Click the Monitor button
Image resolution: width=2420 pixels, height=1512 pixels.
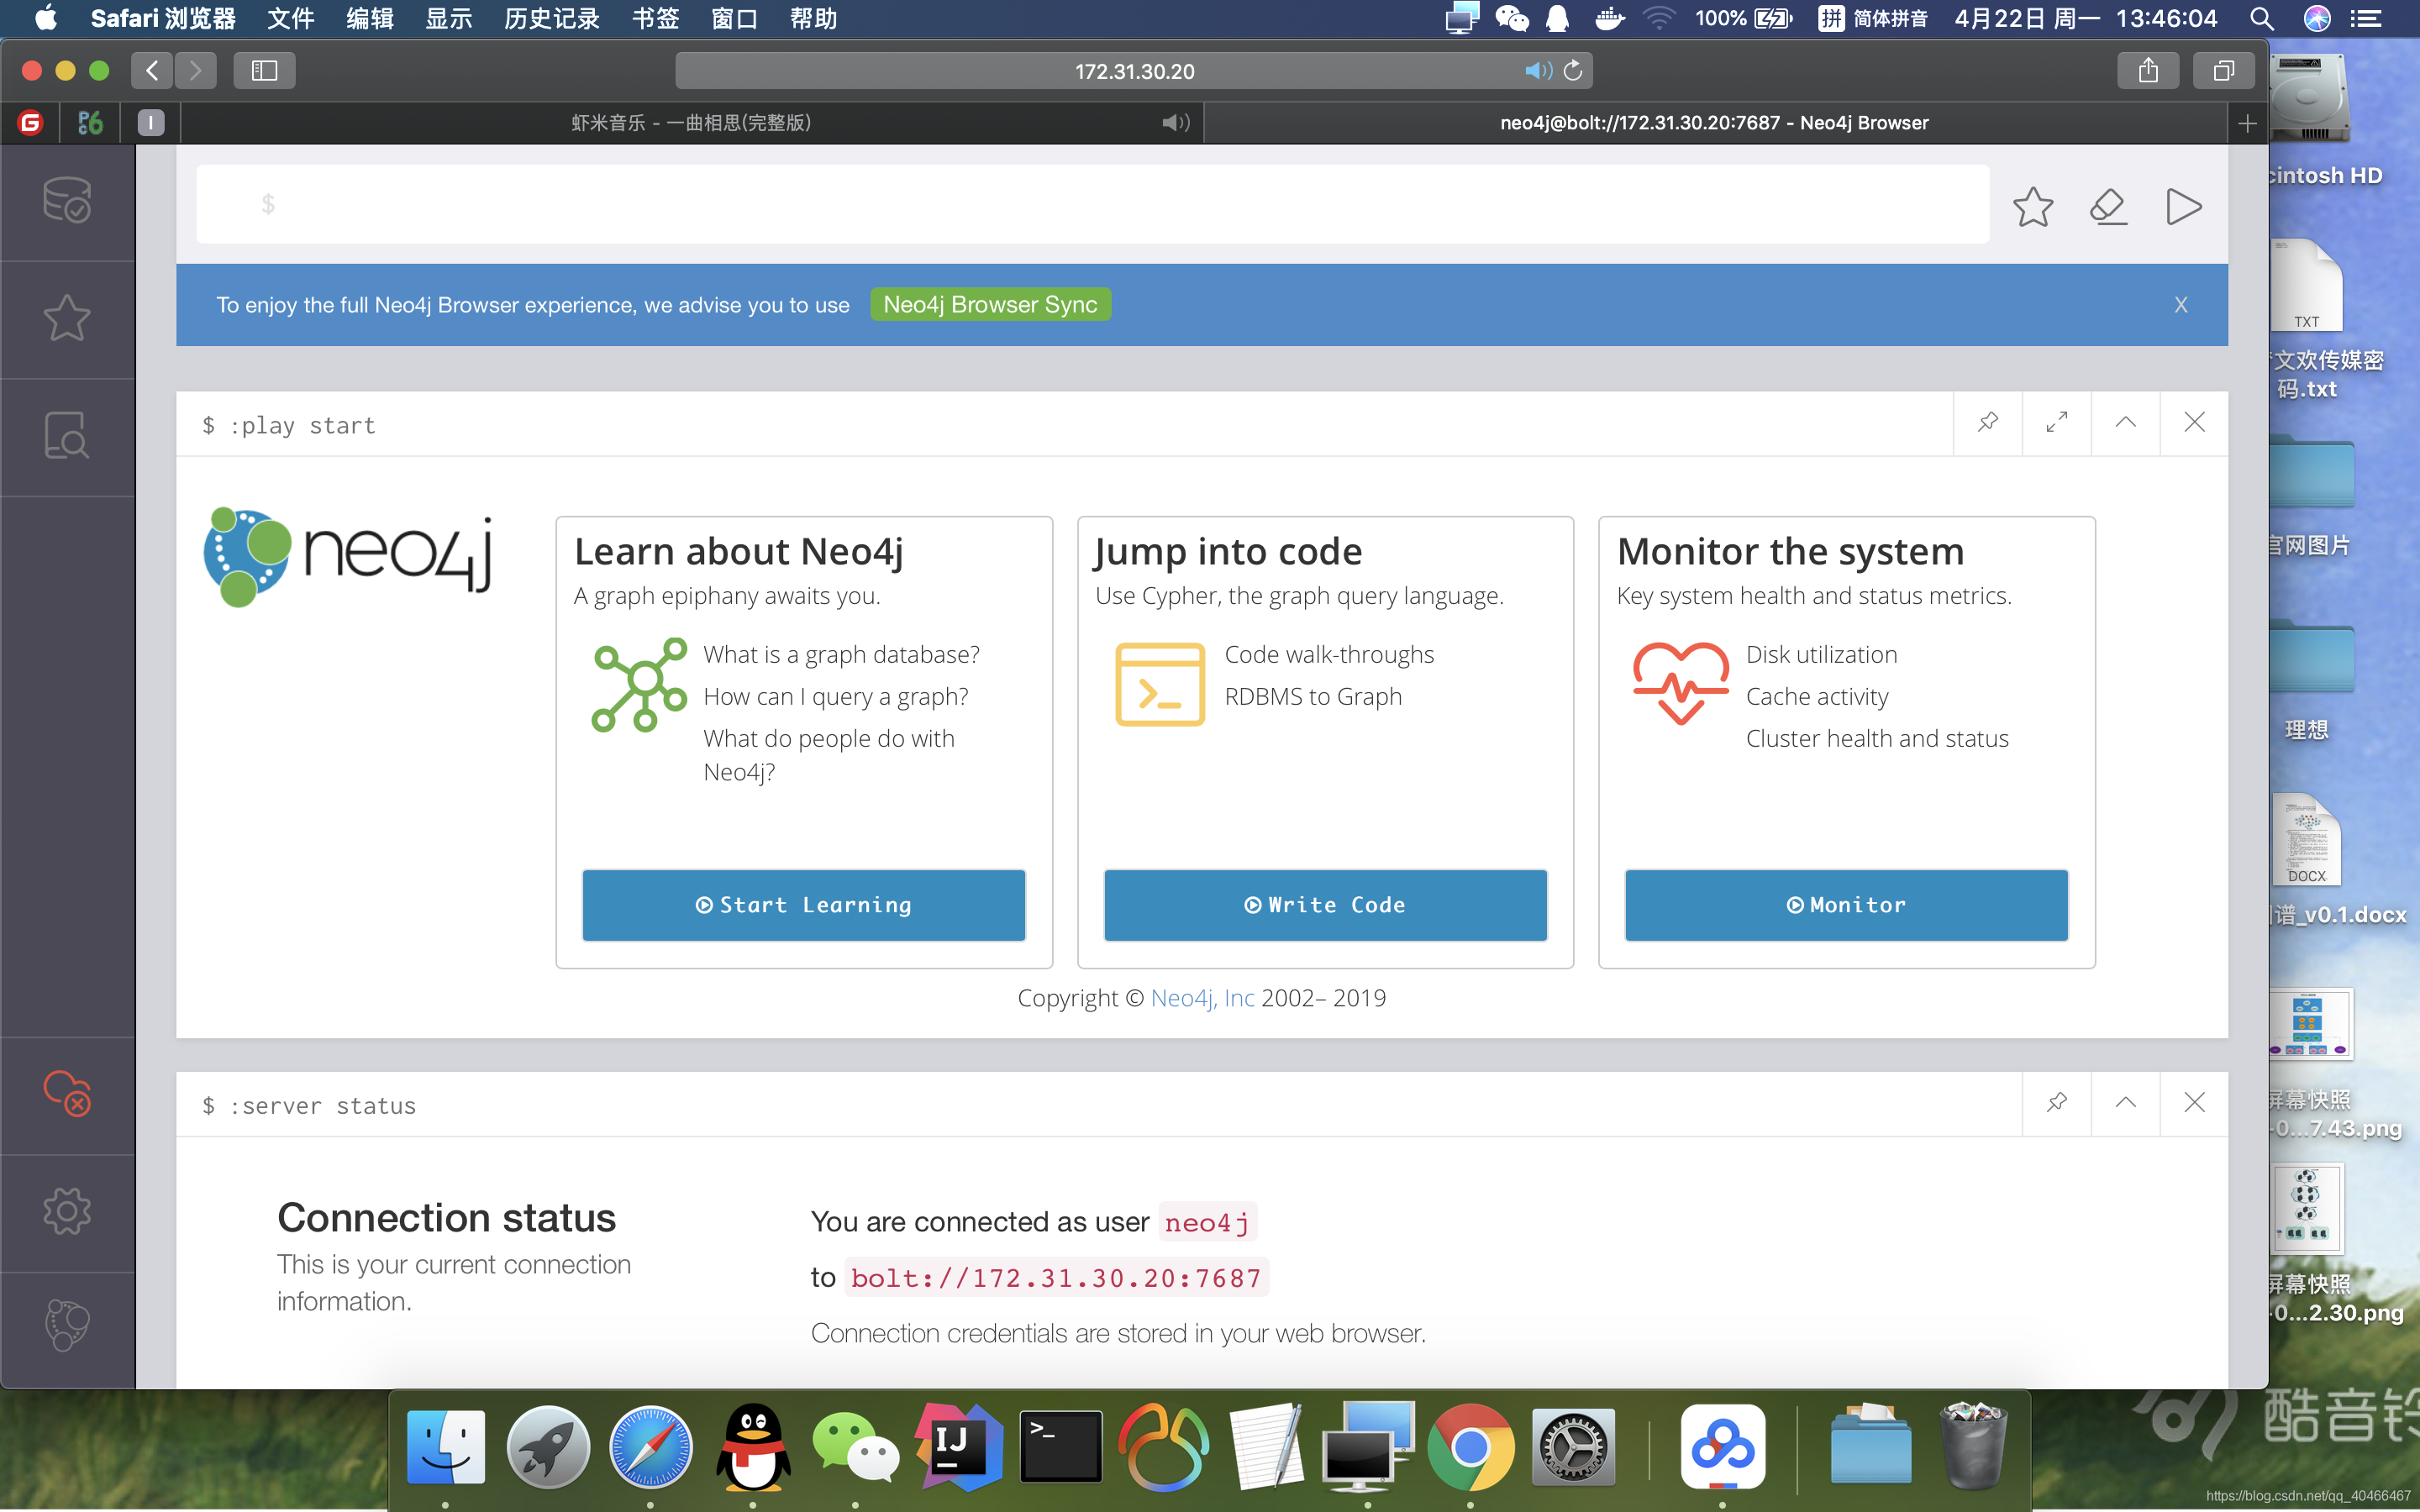tap(1846, 905)
